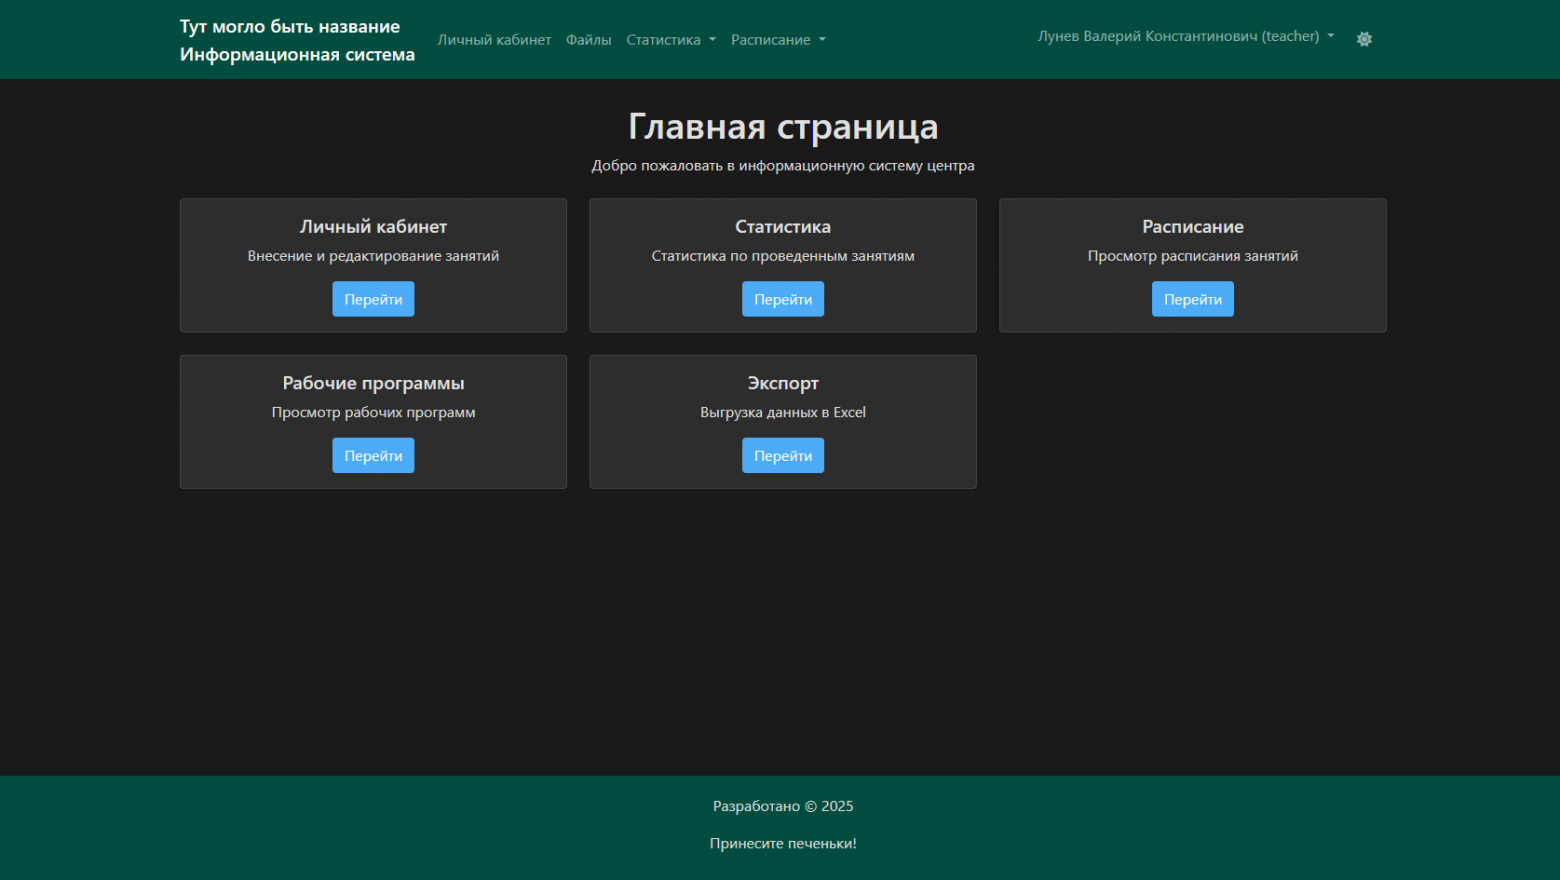Select the Экспорт card title
The image size is (1560, 880).
(x=783, y=382)
